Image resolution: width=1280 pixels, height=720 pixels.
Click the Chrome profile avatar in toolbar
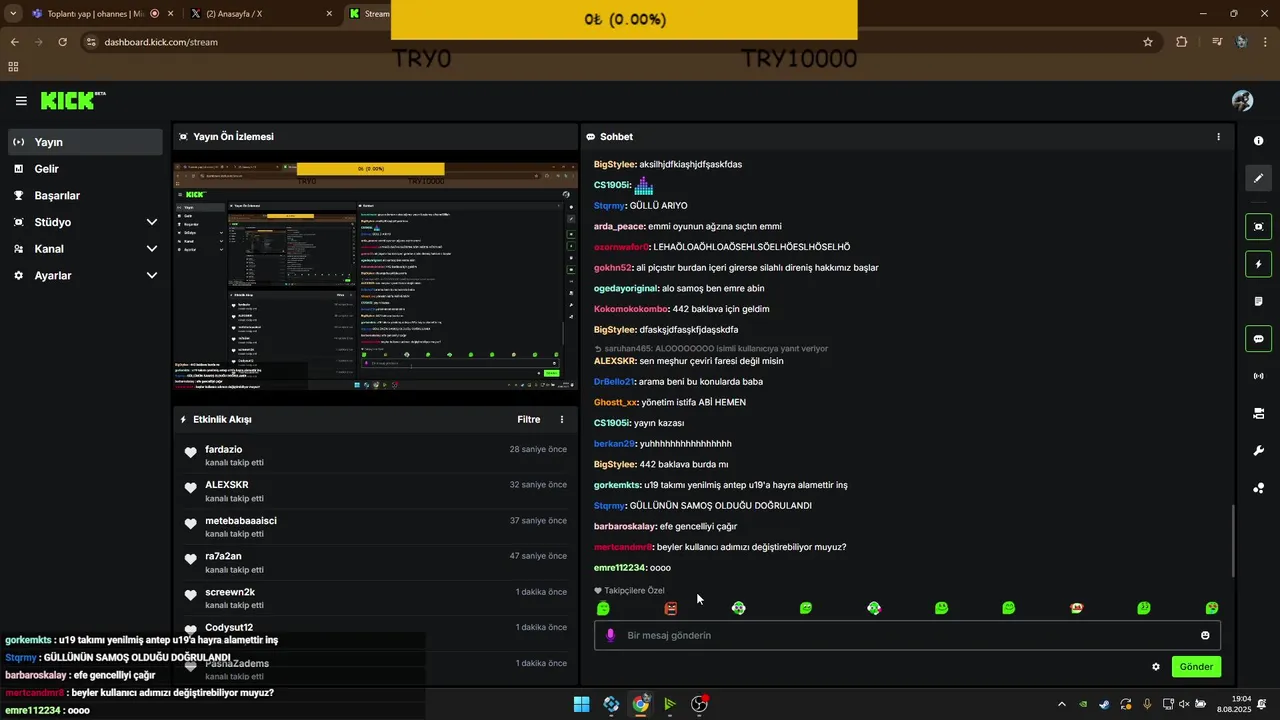pos(1242,42)
